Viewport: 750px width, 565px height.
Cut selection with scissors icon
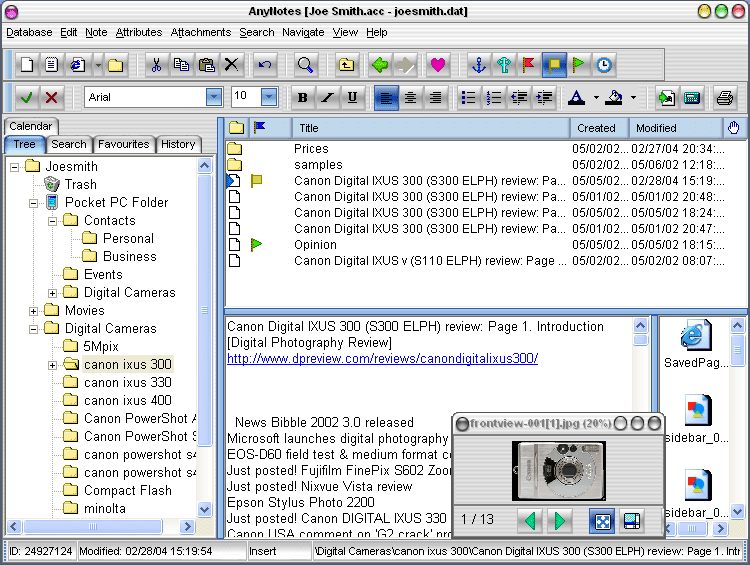156,65
